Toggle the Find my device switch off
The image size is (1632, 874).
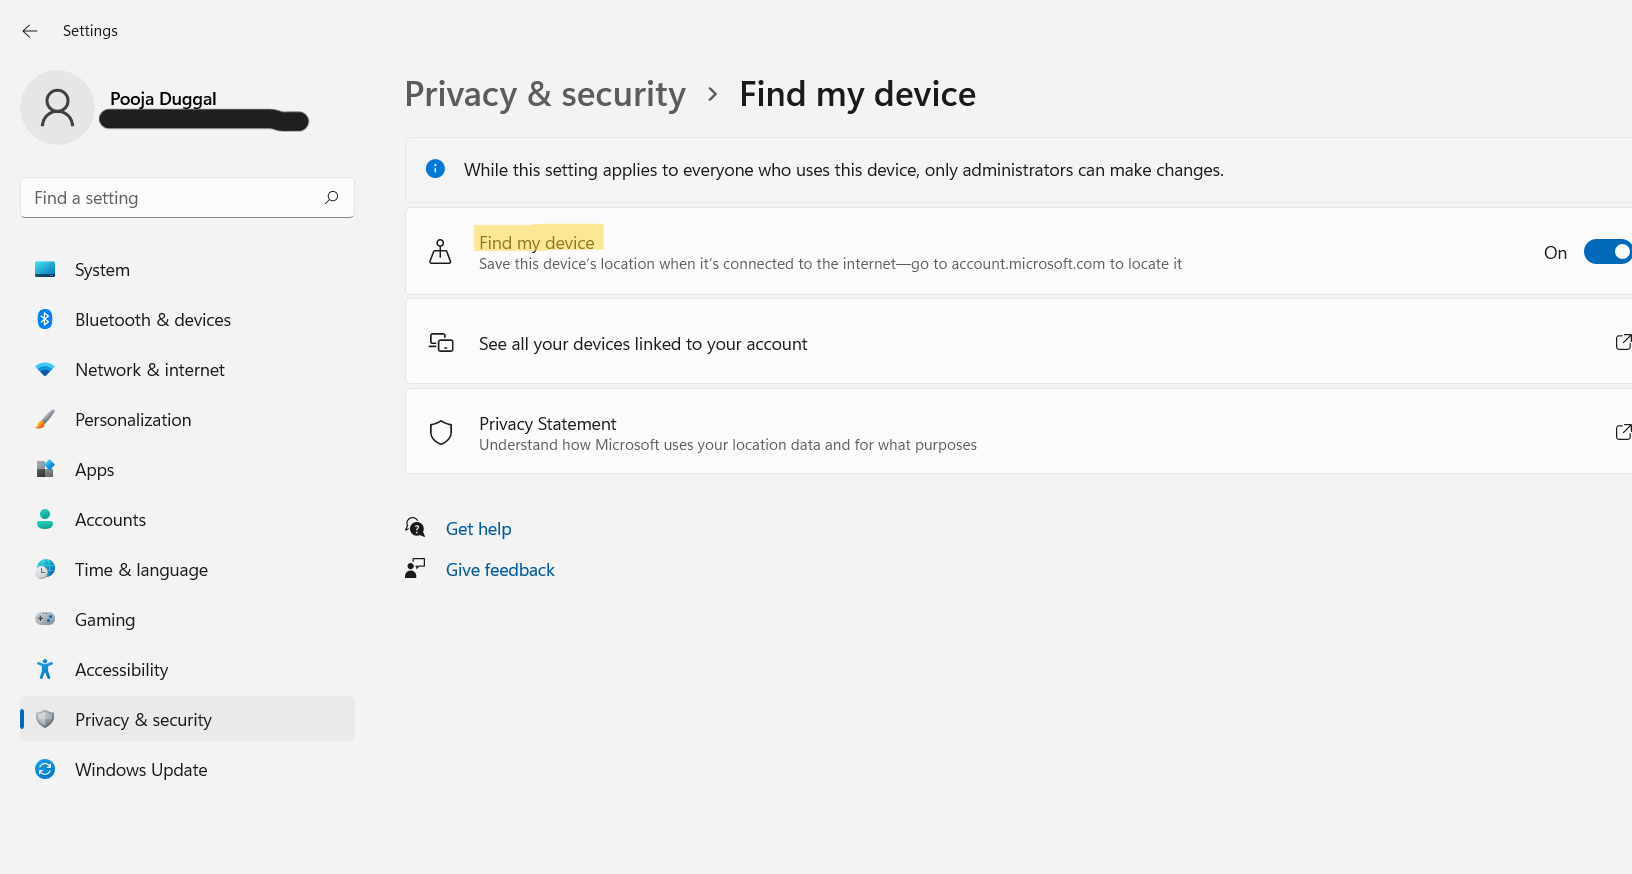click(1609, 252)
